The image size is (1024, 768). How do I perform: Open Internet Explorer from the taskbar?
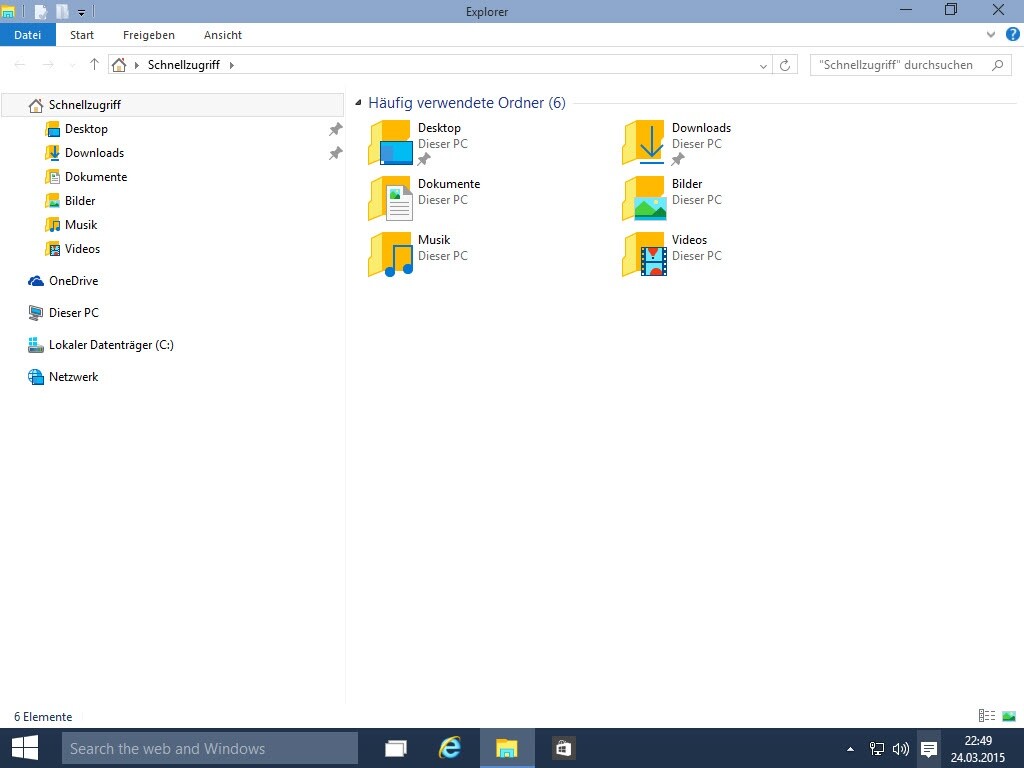[451, 748]
